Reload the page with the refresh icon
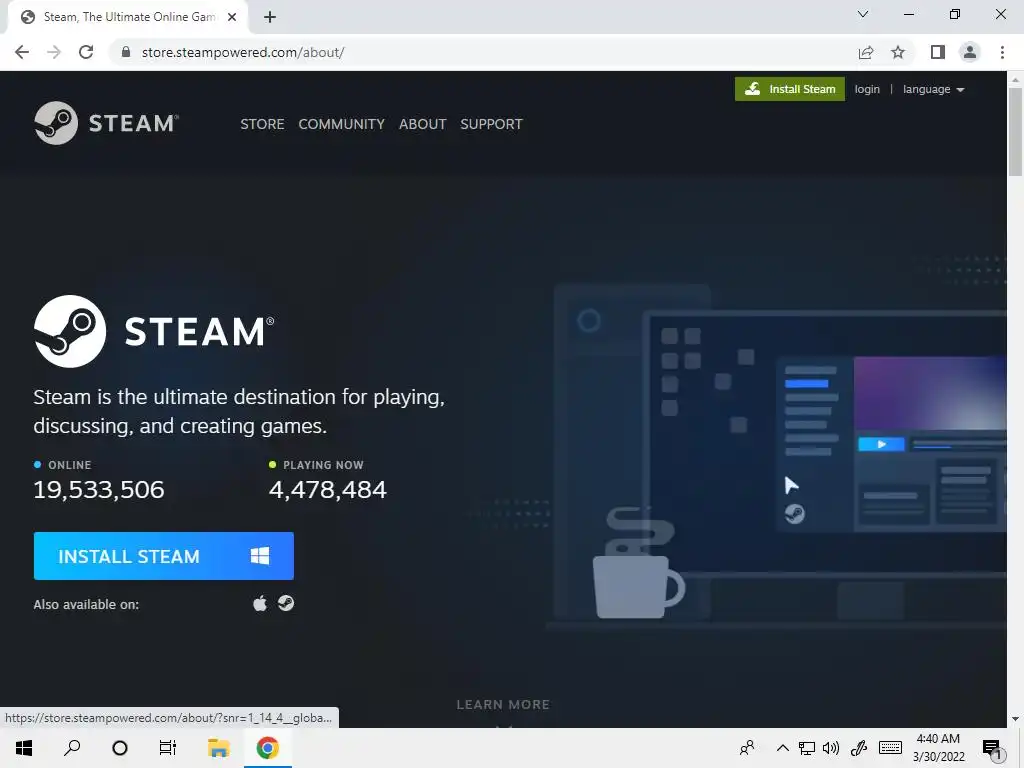The height and width of the screenshot is (768, 1024). click(x=86, y=52)
